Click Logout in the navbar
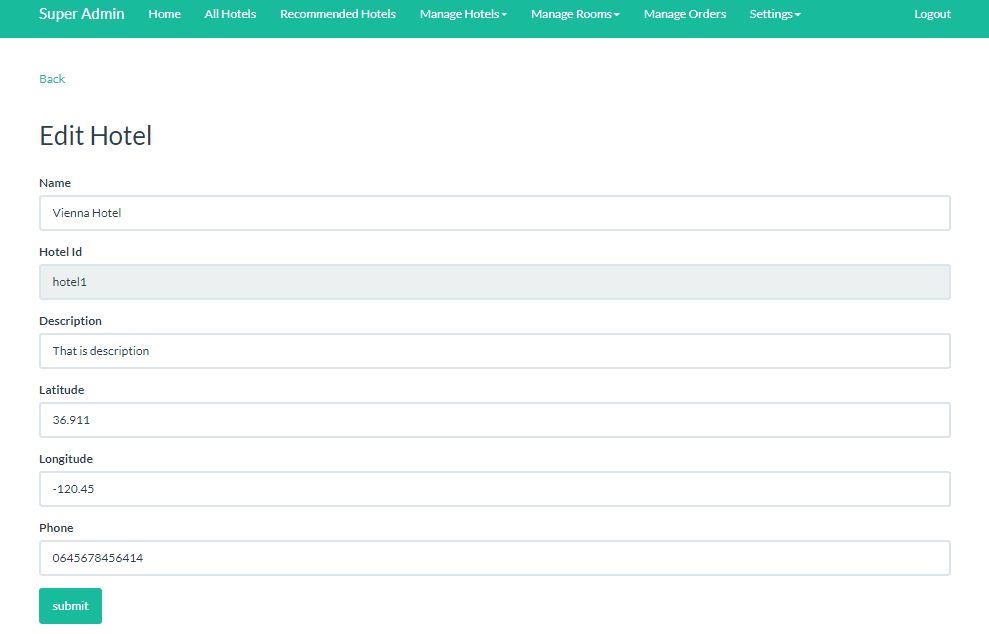The width and height of the screenshot is (989, 634). [932, 14]
